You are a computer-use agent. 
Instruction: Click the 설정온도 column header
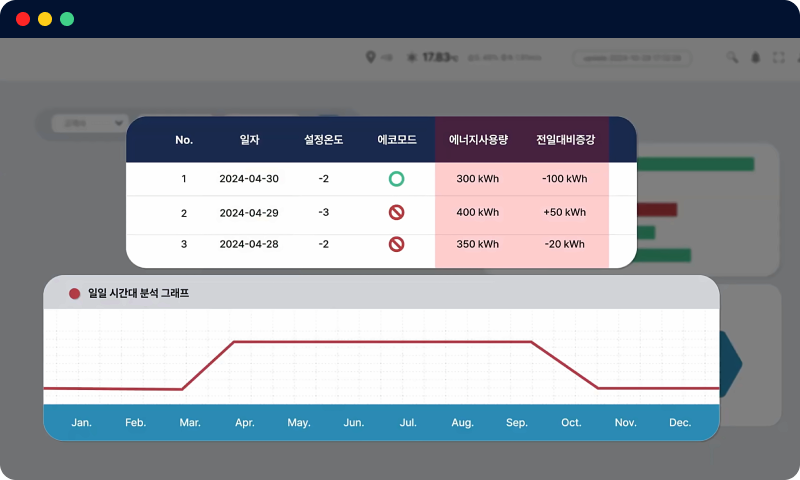point(323,140)
